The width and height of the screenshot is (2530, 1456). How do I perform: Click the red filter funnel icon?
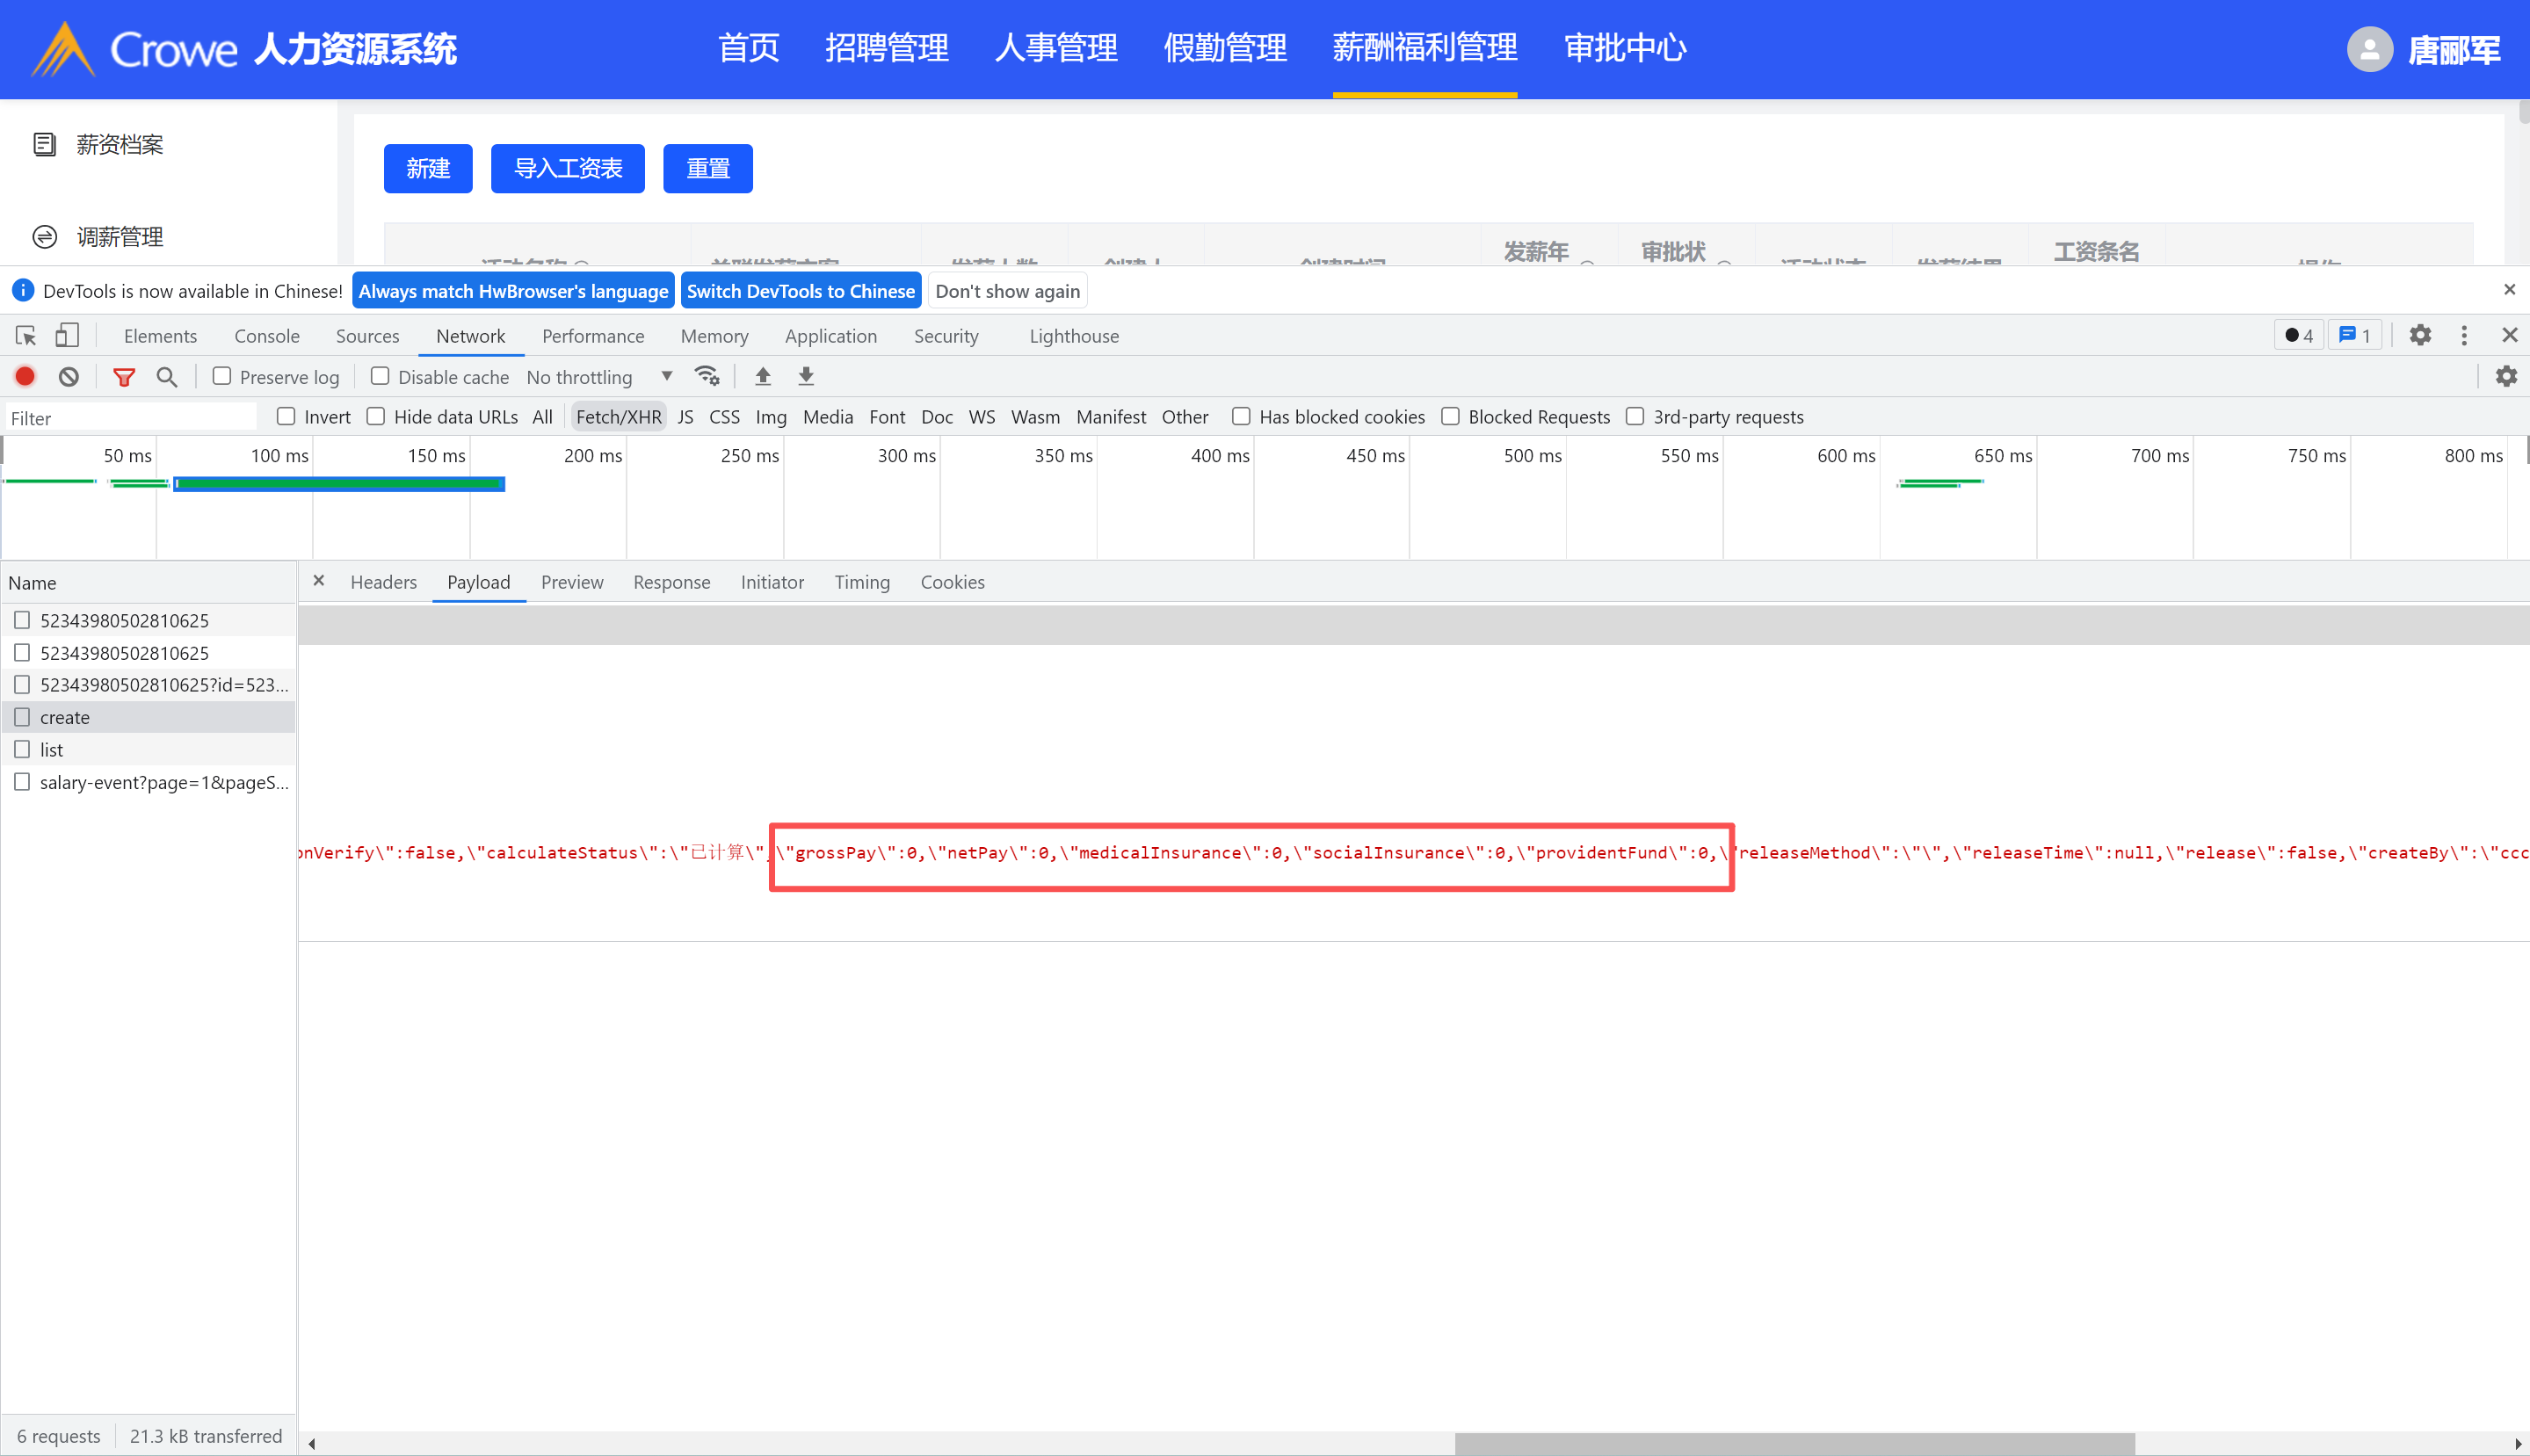click(124, 377)
